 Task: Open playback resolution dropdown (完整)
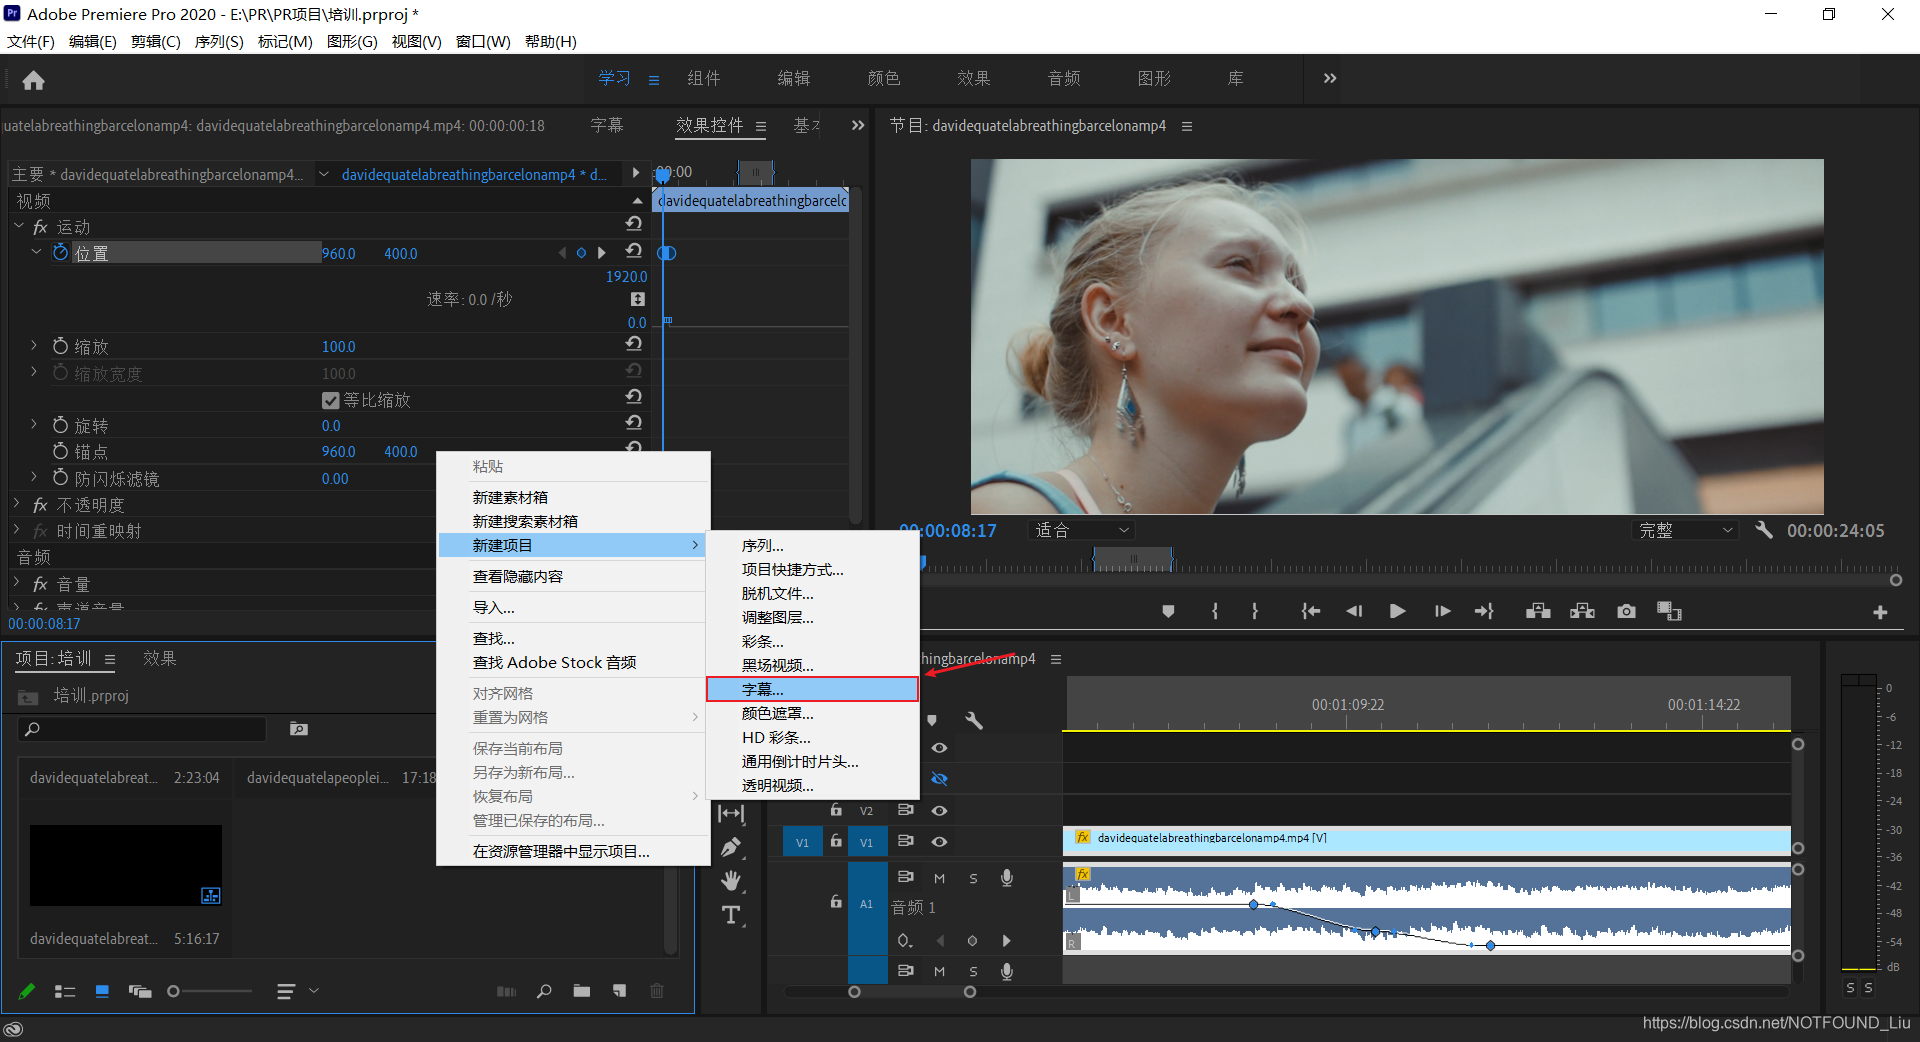coord(1685,530)
